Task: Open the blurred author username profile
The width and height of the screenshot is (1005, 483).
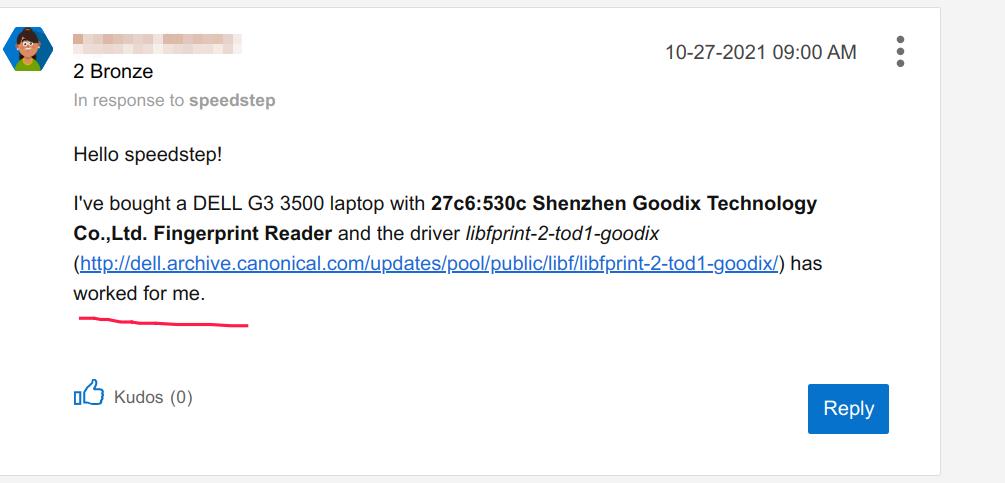Action: [157, 44]
